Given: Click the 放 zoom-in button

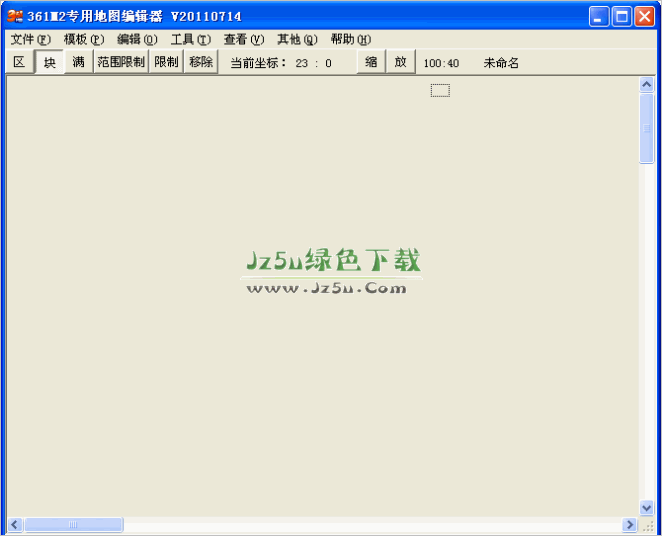Looking at the screenshot, I should pyautogui.click(x=401, y=62).
